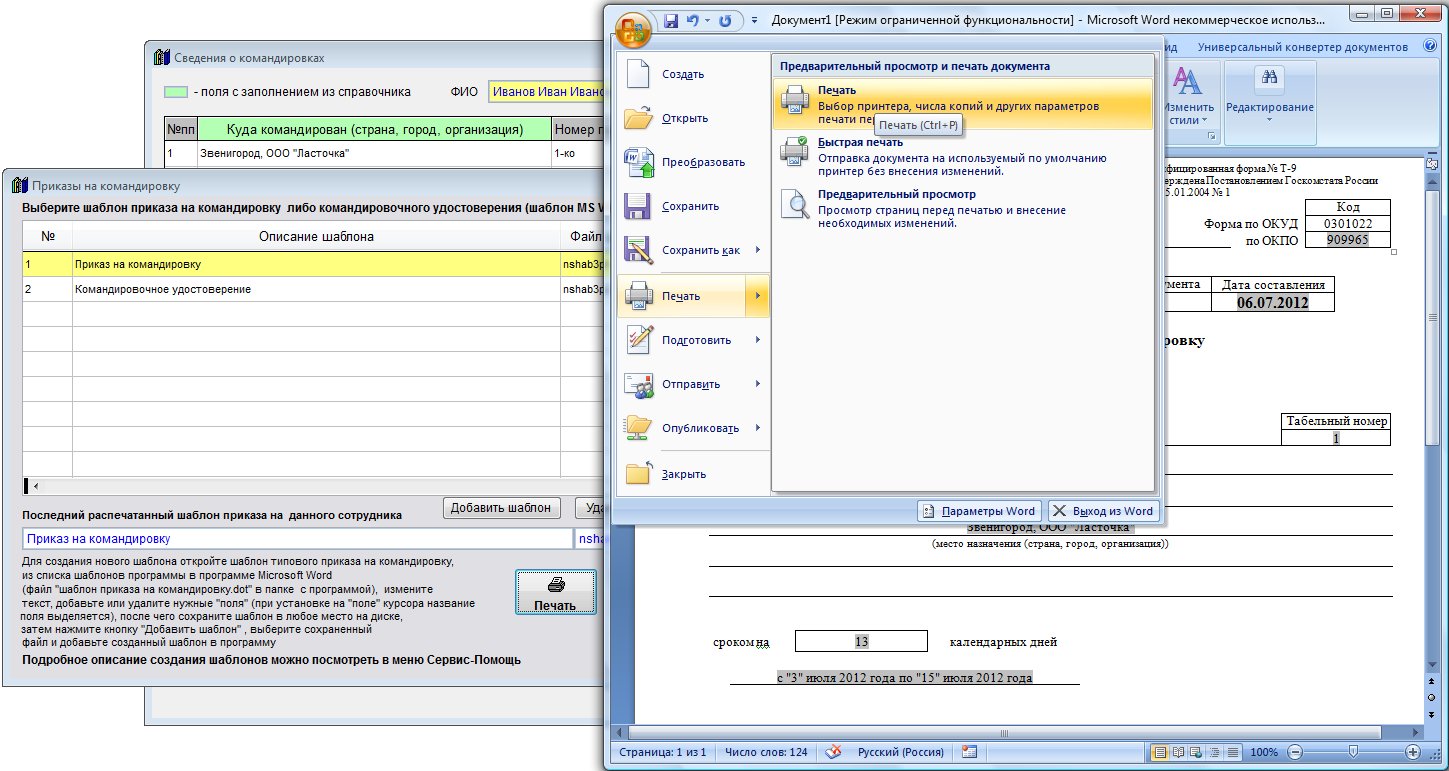Click the Undo arrow icon
The width and height of the screenshot is (1449, 771).
click(x=691, y=20)
